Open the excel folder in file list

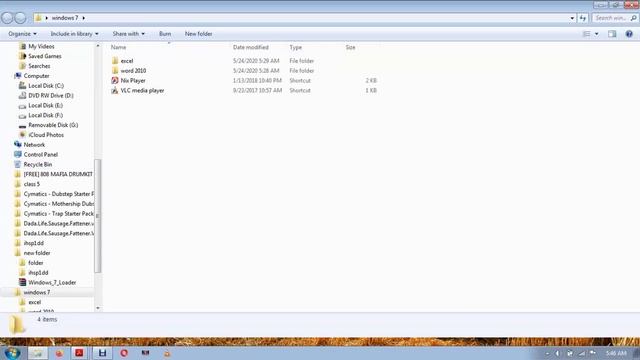pyautogui.click(x=127, y=61)
